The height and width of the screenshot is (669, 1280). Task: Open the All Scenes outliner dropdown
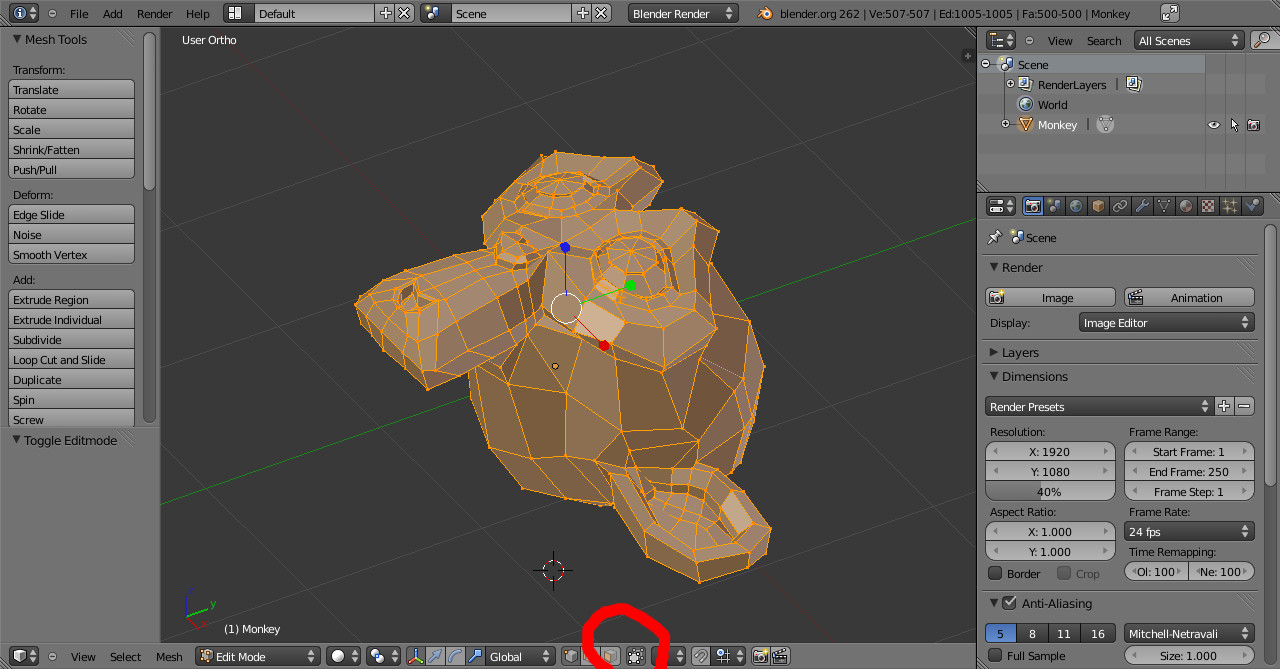click(x=1189, y=40)
